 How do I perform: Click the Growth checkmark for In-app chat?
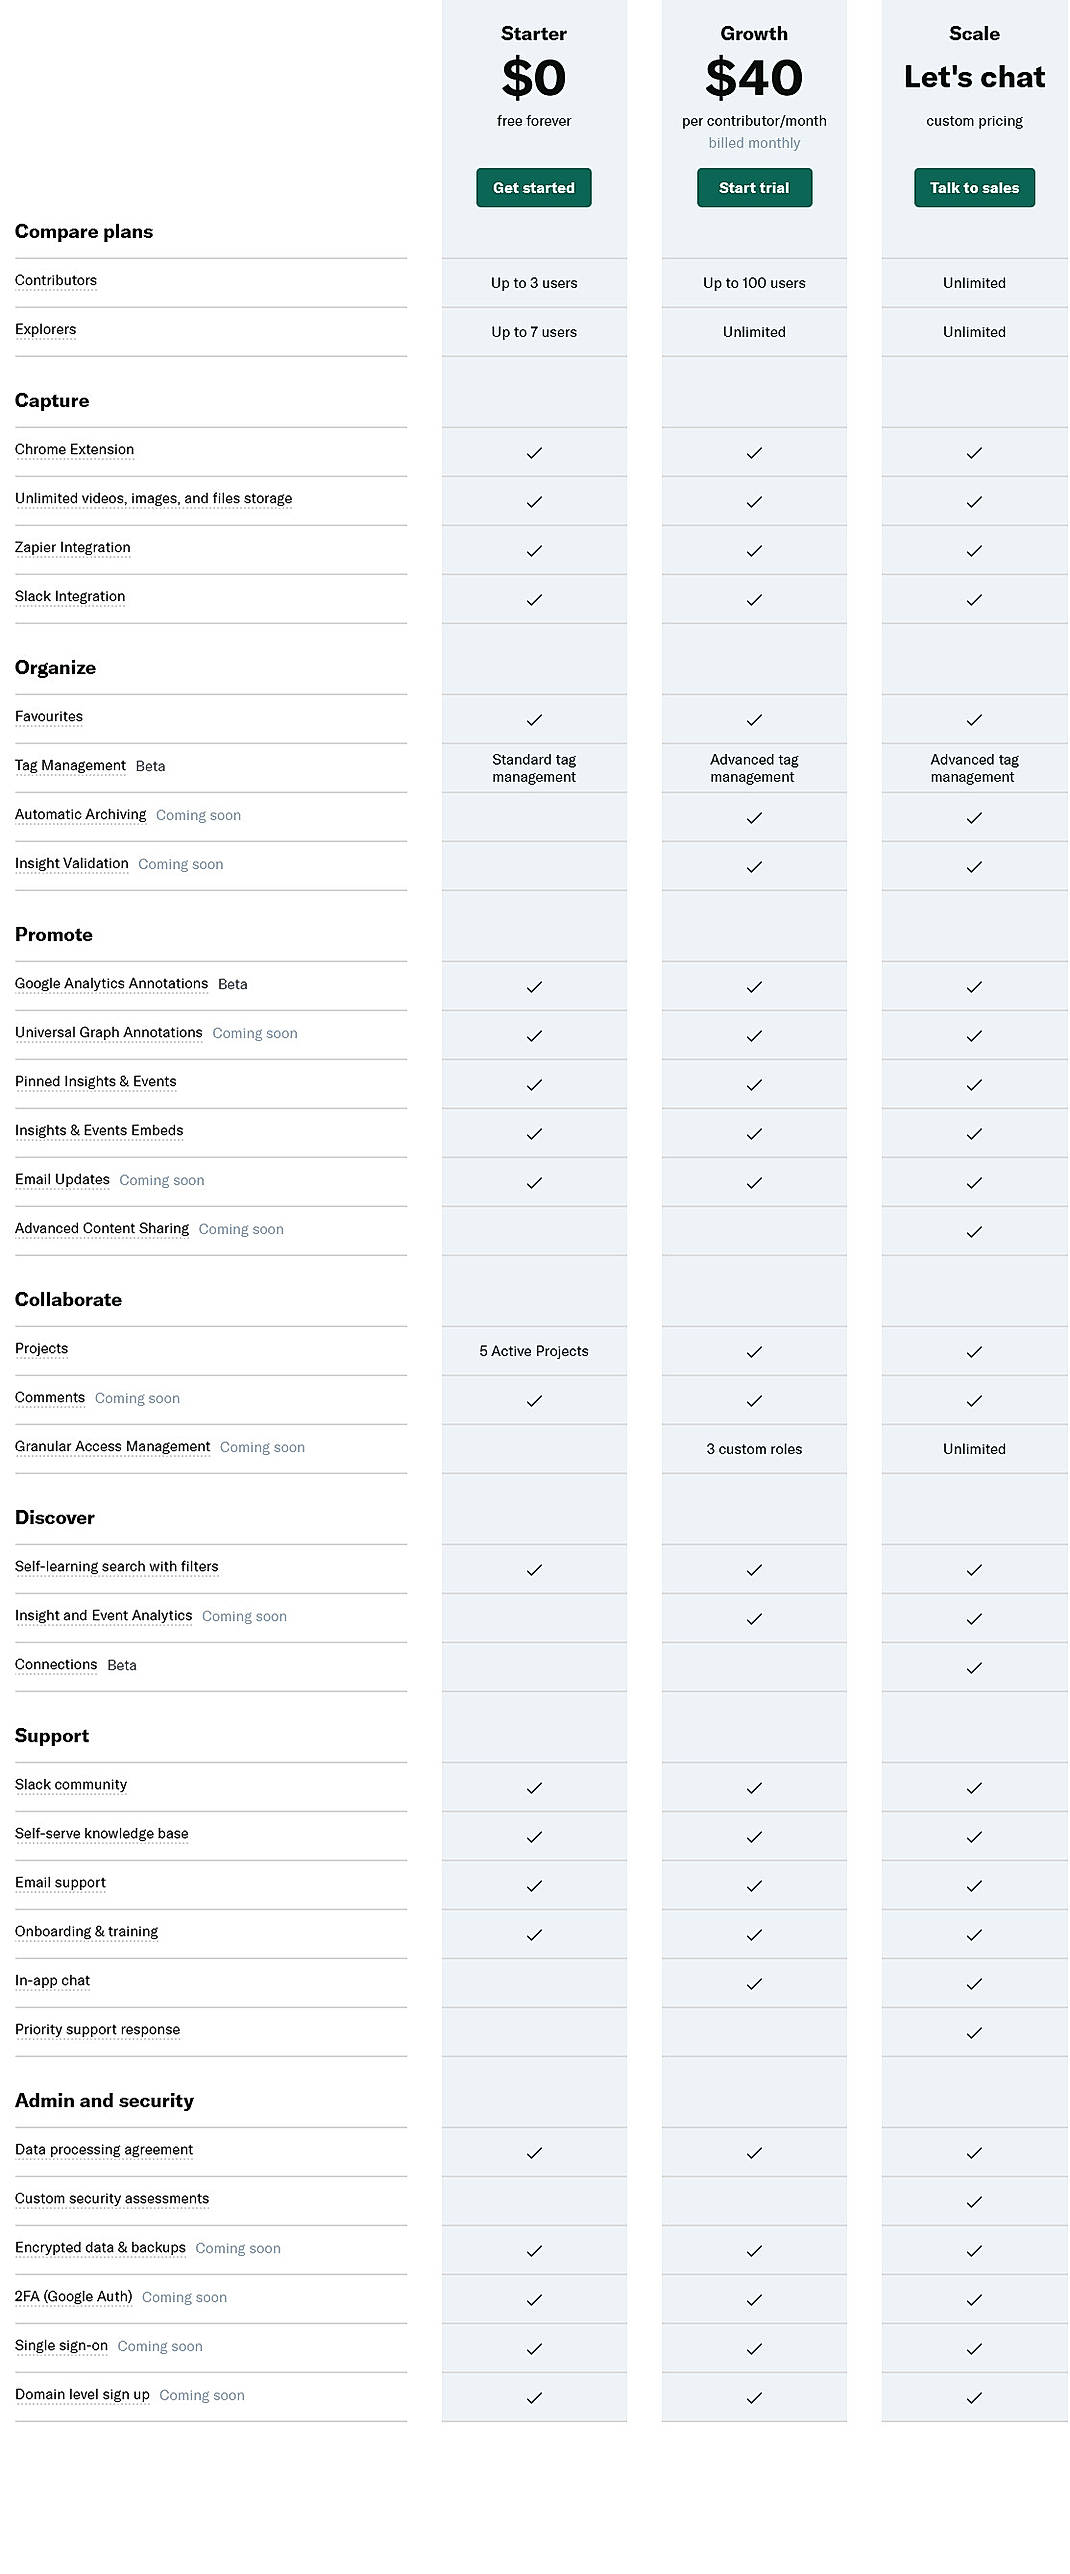[754, 1983]
